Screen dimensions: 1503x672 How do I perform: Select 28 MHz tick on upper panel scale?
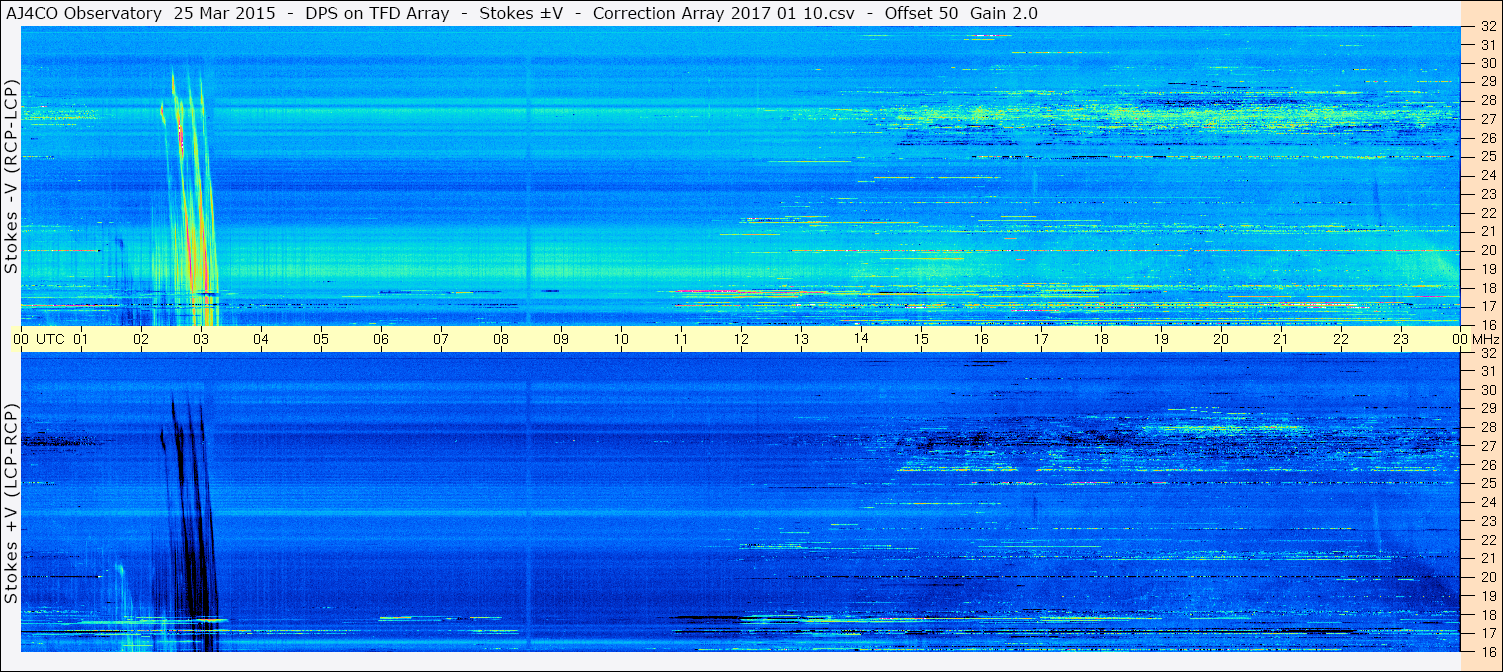[1488, 100]
